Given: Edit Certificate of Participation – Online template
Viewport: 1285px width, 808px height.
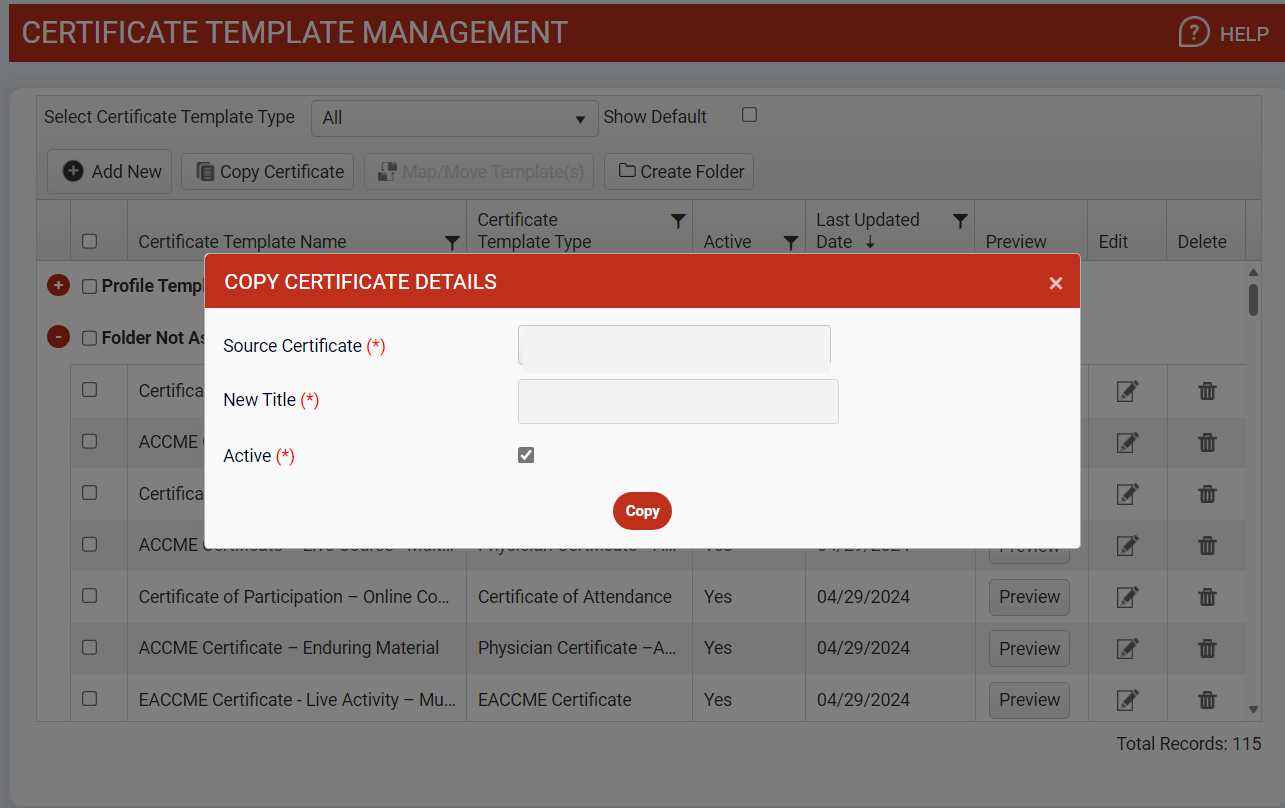Looking at the screenshot, I should (1127, 597).
